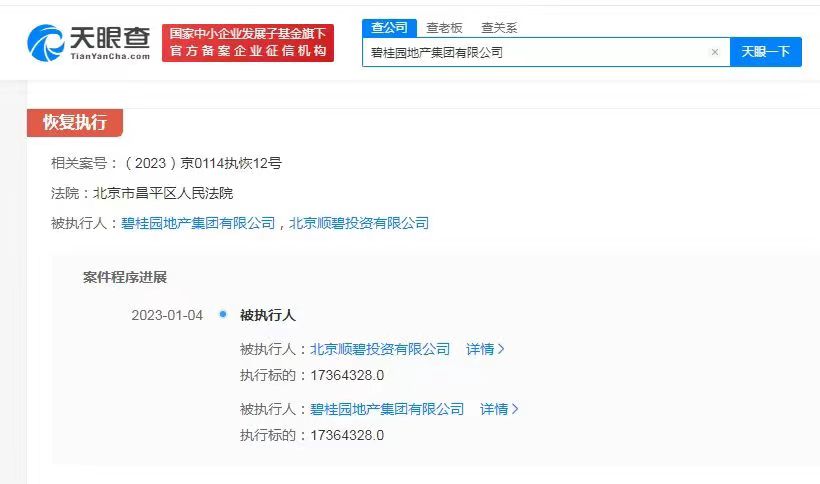
Task: Select the 查公司 tab
Action: tap(389, 28)
